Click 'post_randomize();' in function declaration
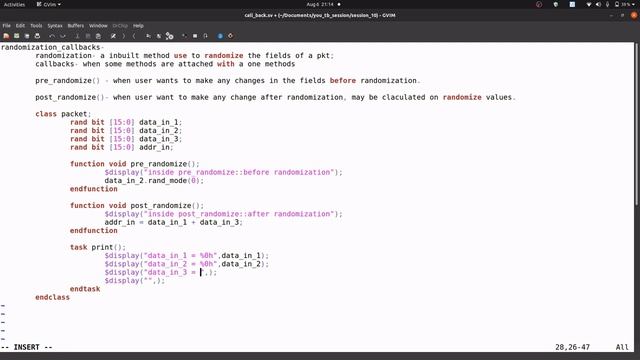 click(167, 205)
